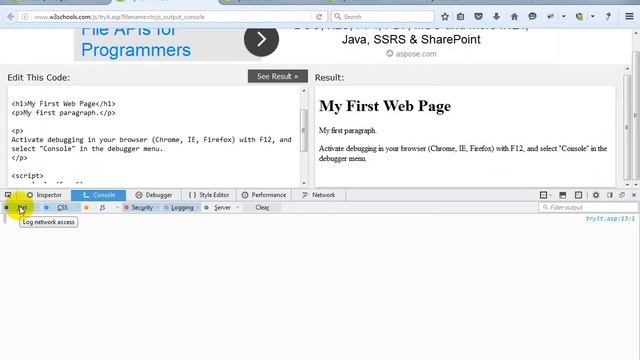Open the bookmarks list icon
Screen dimensions: 640x360
click(x=460, y=17)
